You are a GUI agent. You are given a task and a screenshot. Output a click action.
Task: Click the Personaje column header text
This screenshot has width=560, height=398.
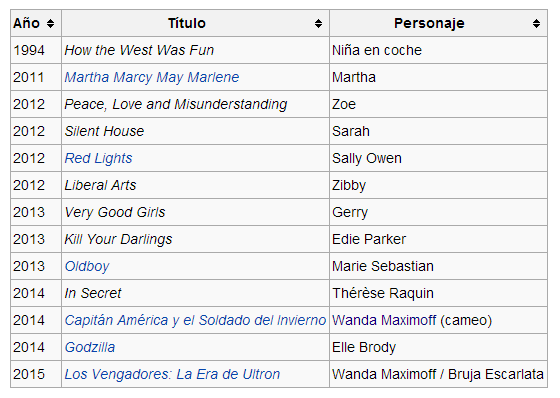coord(429,23)
